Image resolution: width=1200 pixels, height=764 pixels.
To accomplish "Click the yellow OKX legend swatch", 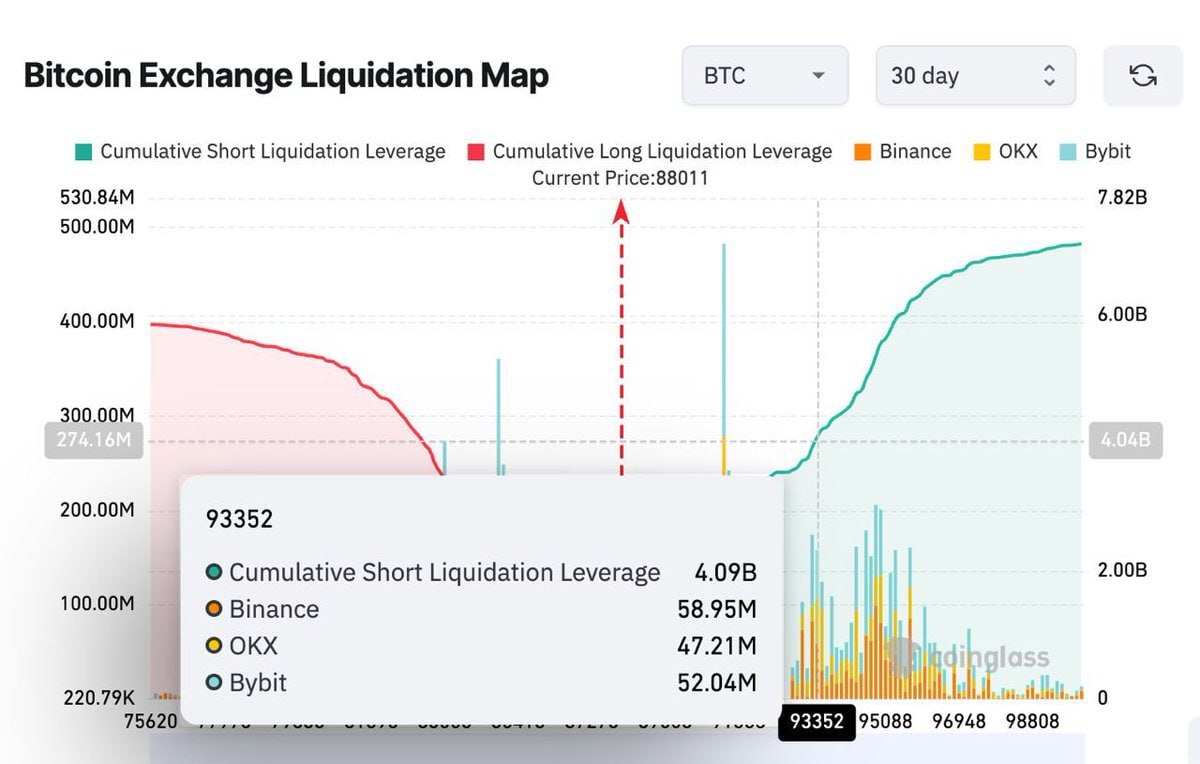I will (x=982, y=152).
